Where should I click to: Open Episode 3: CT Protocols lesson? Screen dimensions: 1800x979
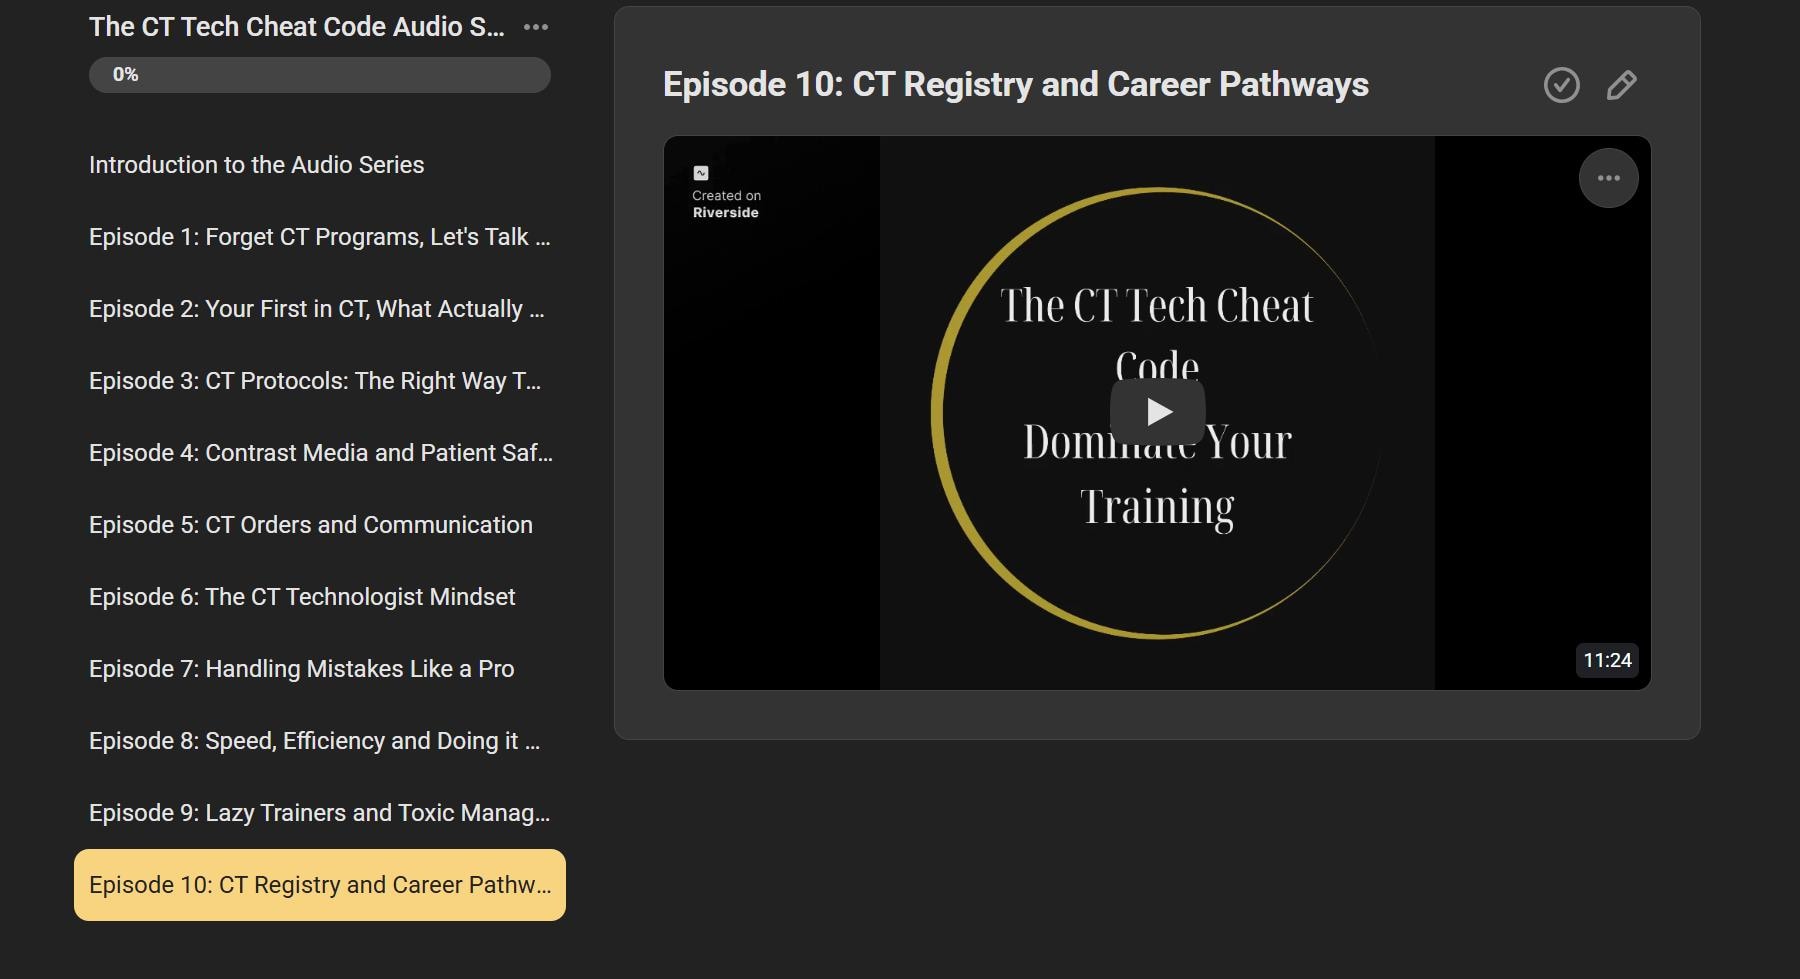[320, 381]
